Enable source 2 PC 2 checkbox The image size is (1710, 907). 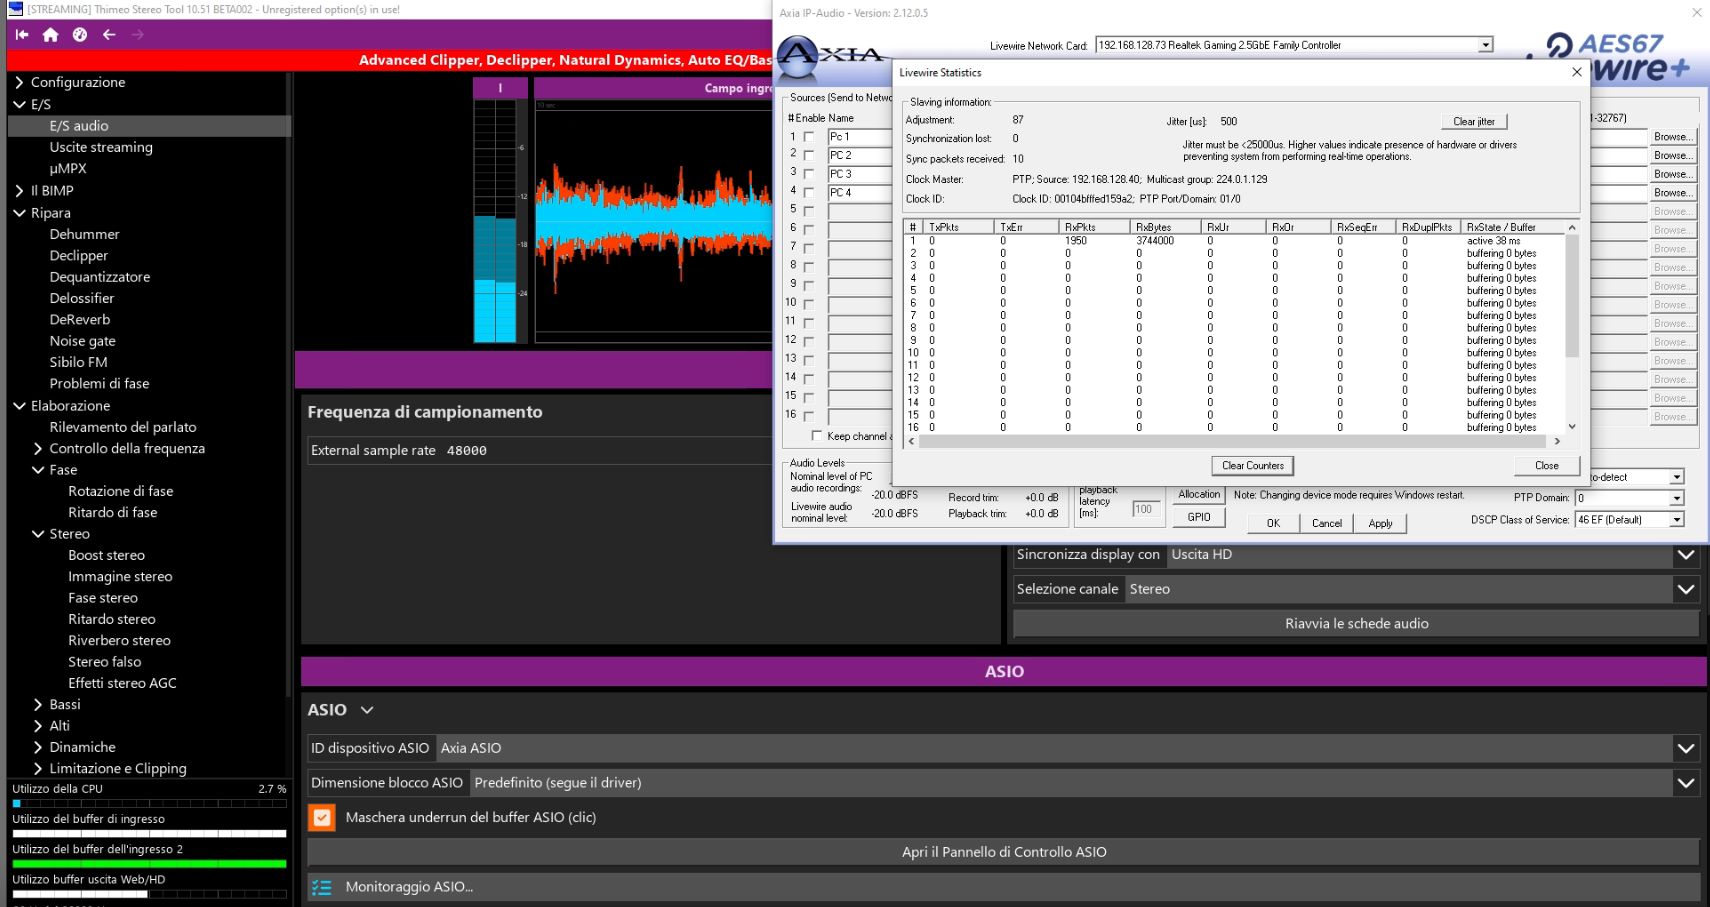(x=809, y=155)
